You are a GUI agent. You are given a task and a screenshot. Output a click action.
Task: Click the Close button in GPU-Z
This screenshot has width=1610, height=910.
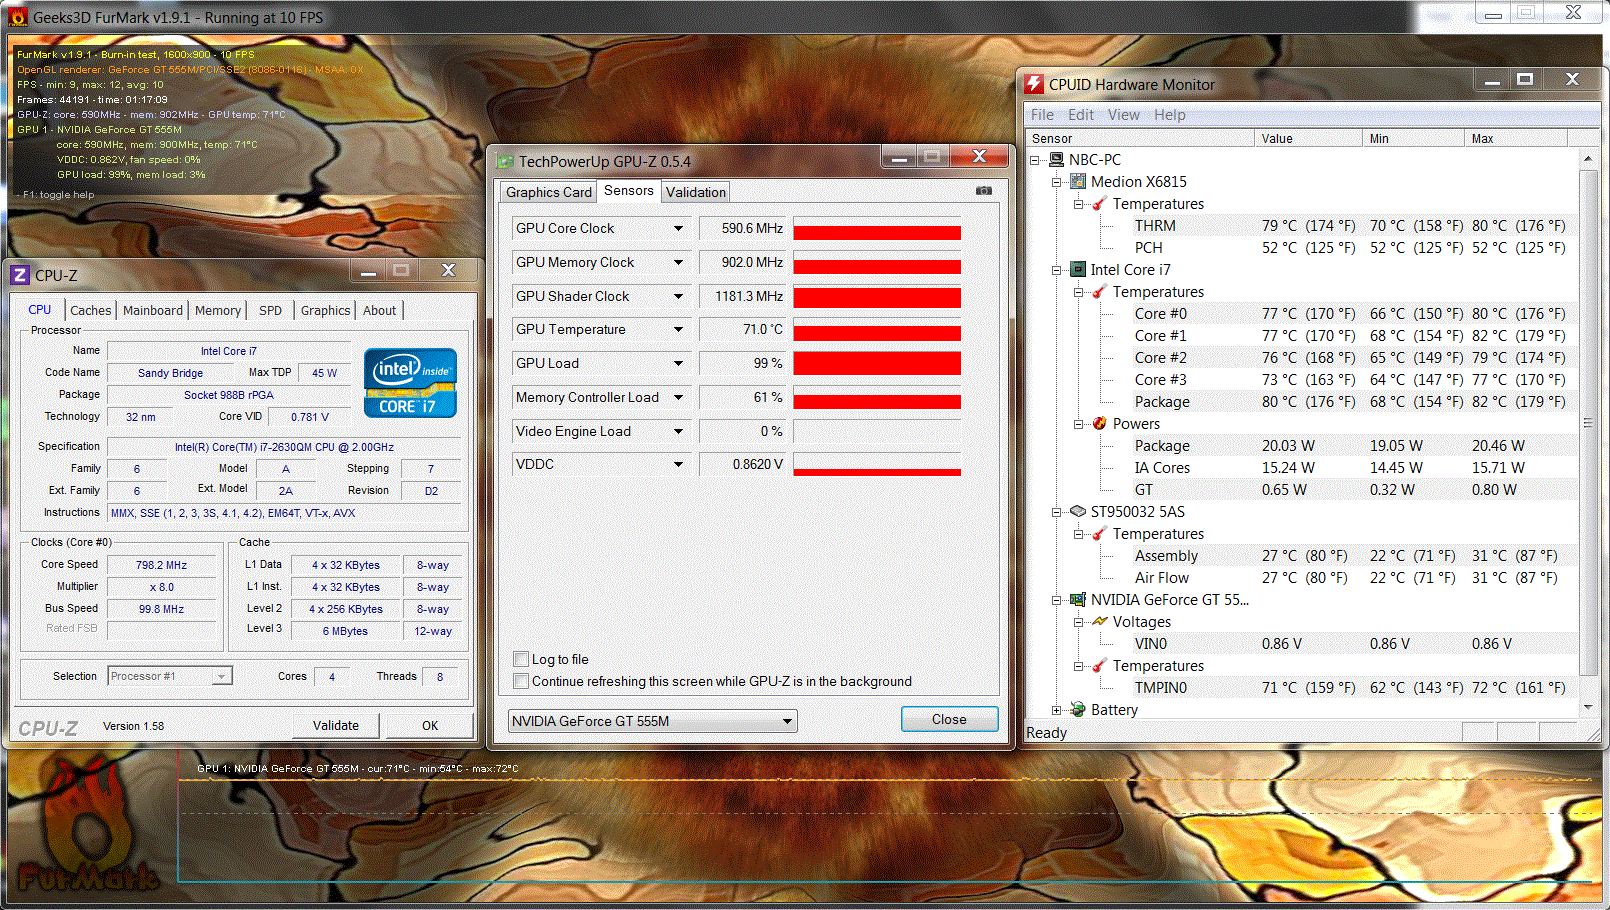949,719
